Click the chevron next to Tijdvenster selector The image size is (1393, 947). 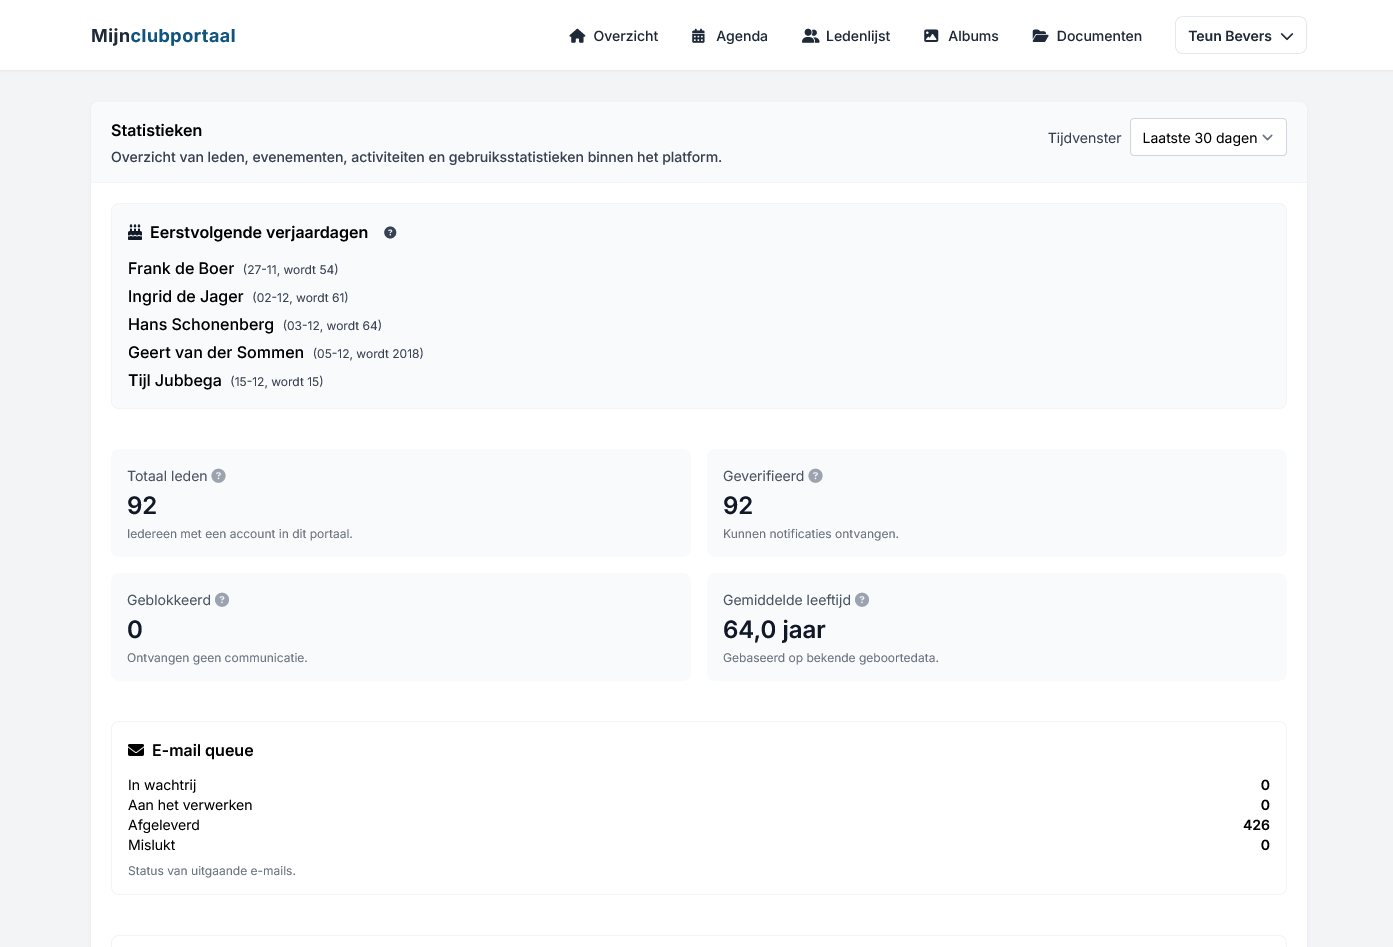pos(1268,137)
